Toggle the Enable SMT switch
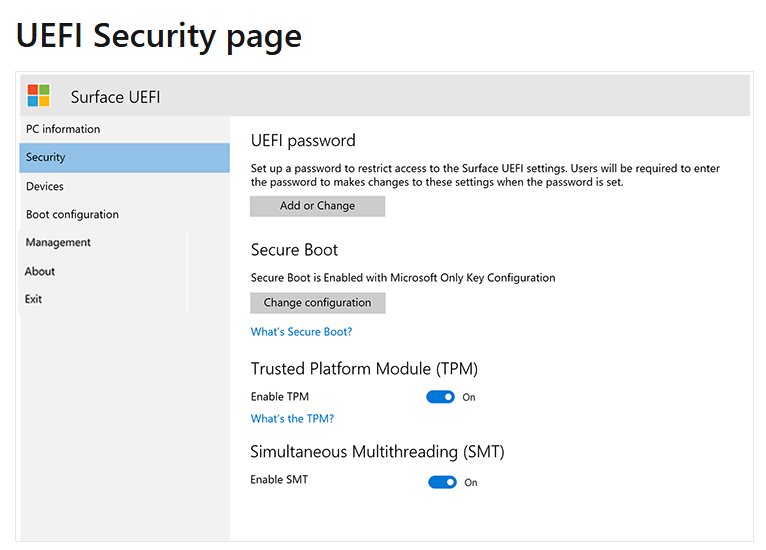Viewport: 766px width, 550px height. (442, 483)
